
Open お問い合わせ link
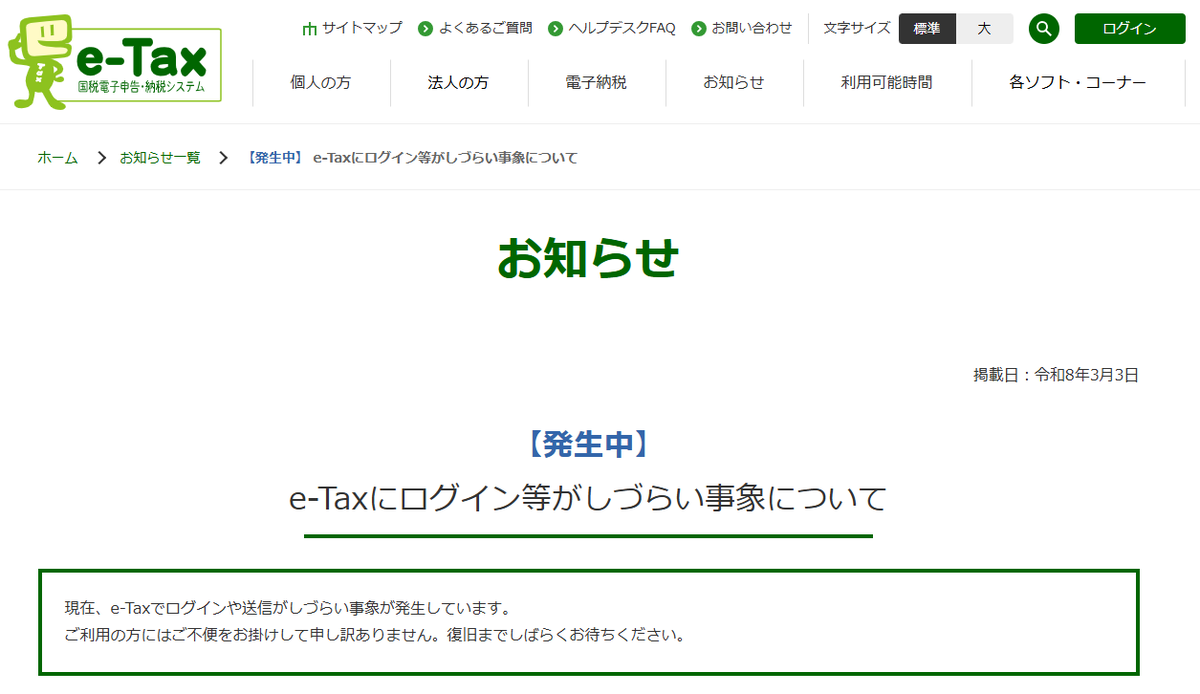[x=752, y=28]
